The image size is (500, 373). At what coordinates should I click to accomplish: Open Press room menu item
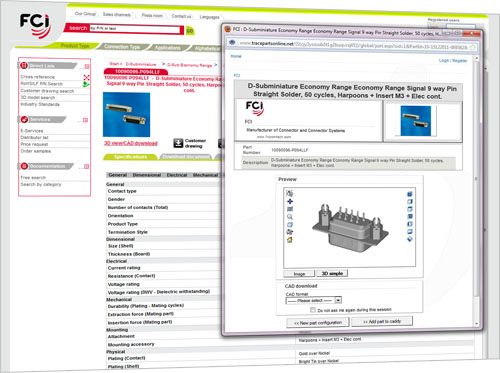(x=152, y=15)
